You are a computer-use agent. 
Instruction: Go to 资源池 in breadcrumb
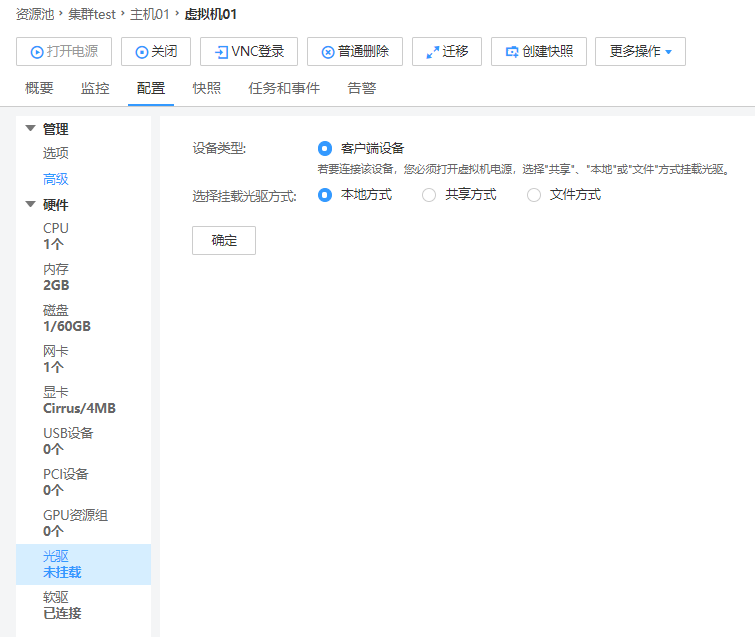tap(35, 14)
